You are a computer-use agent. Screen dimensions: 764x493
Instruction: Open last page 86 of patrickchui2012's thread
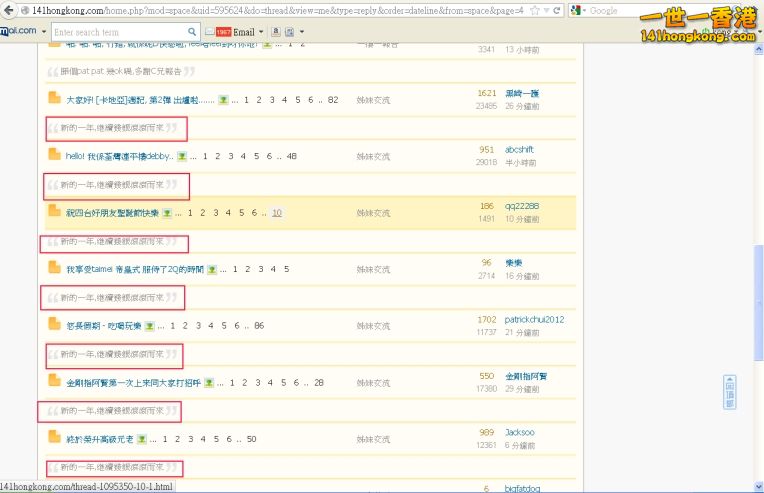(259, 326)
